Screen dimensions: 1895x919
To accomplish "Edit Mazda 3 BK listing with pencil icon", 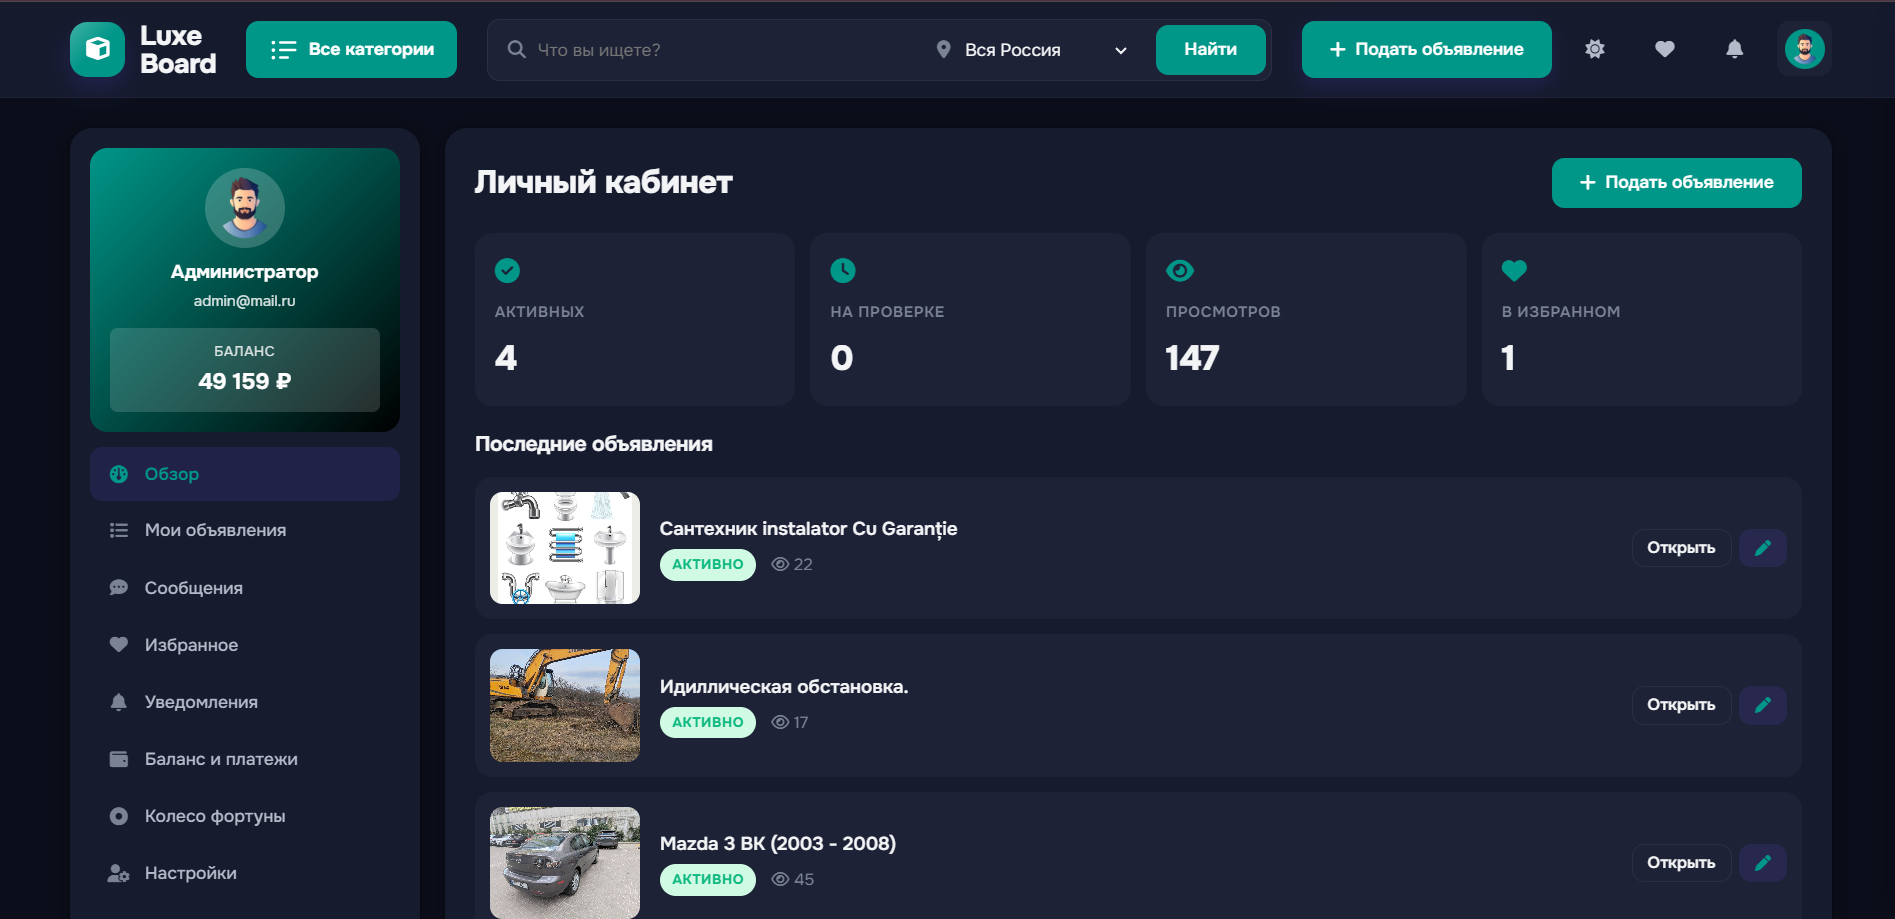I will click(1763, 863).
